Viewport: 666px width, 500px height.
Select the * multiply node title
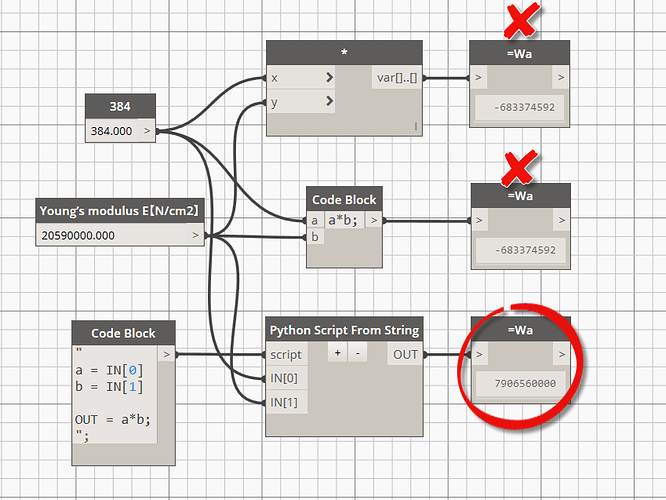[x=344, y=53]
